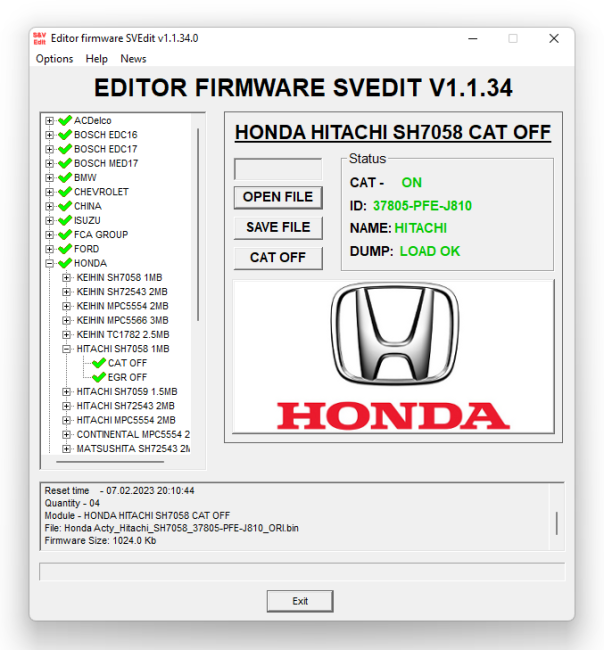Collapse the HITACHI SH7058 1MB node

[66, 349]
